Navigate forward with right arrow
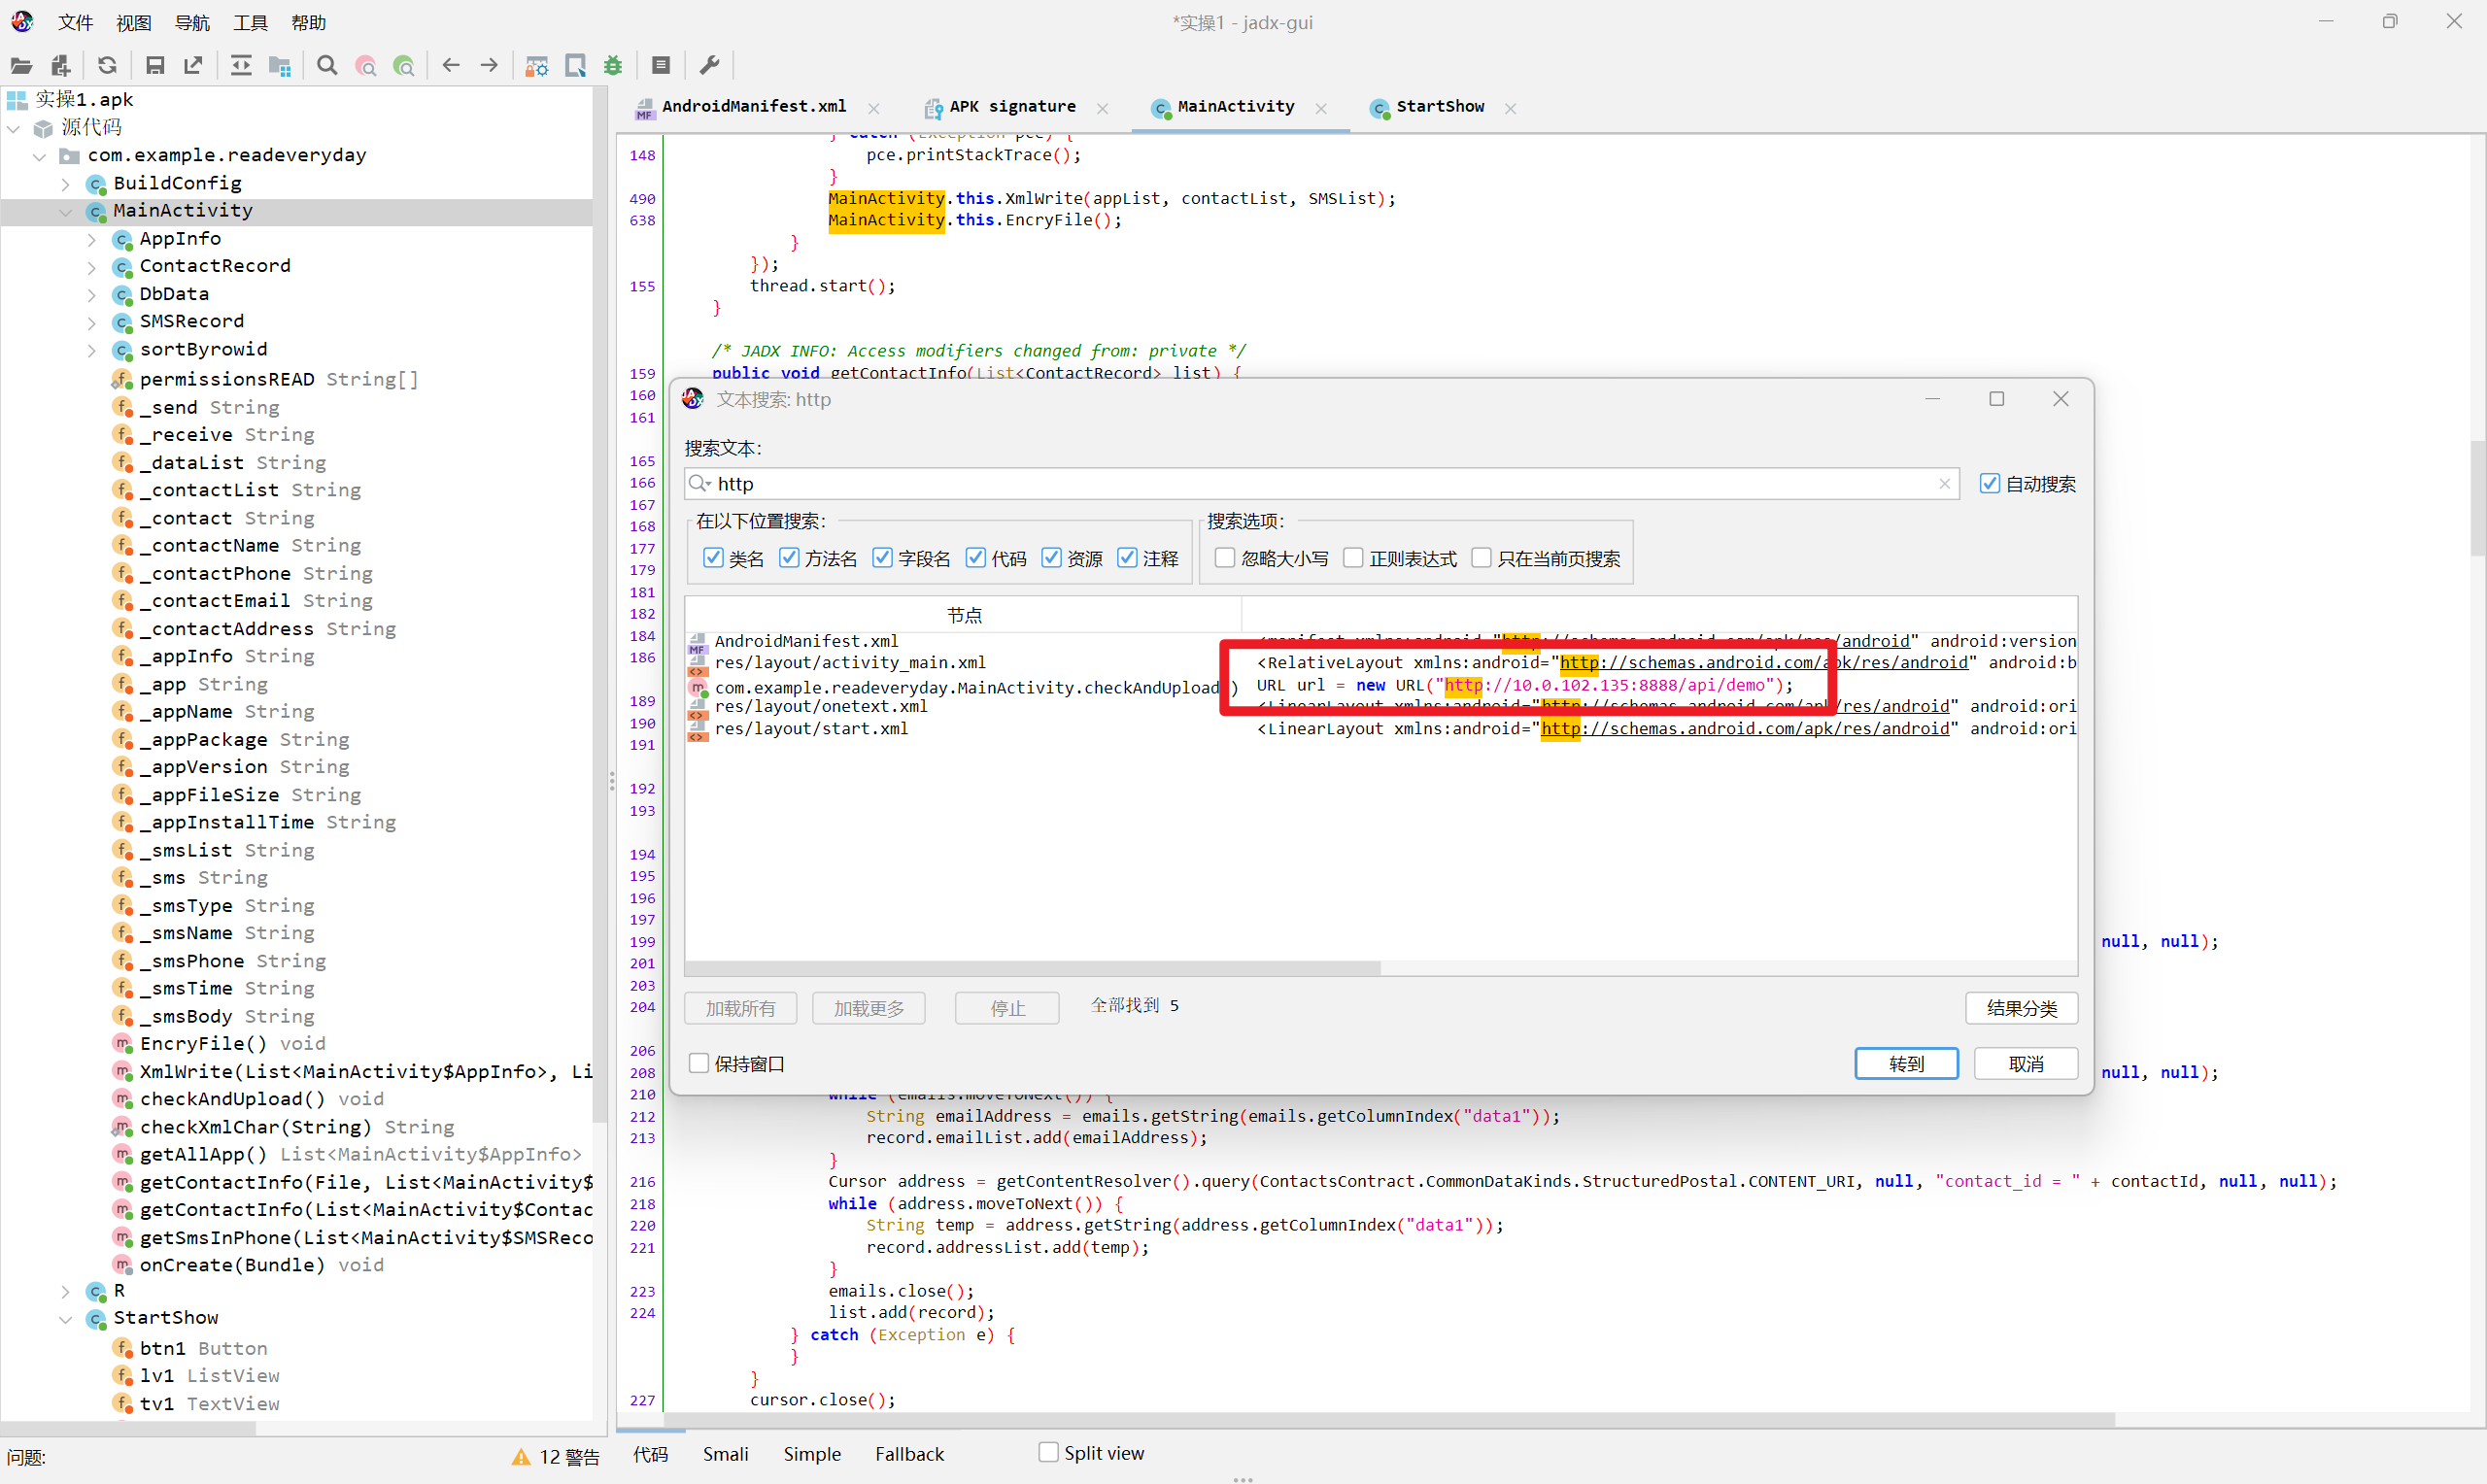The image size is (2487, 1484). click(489, 66)
